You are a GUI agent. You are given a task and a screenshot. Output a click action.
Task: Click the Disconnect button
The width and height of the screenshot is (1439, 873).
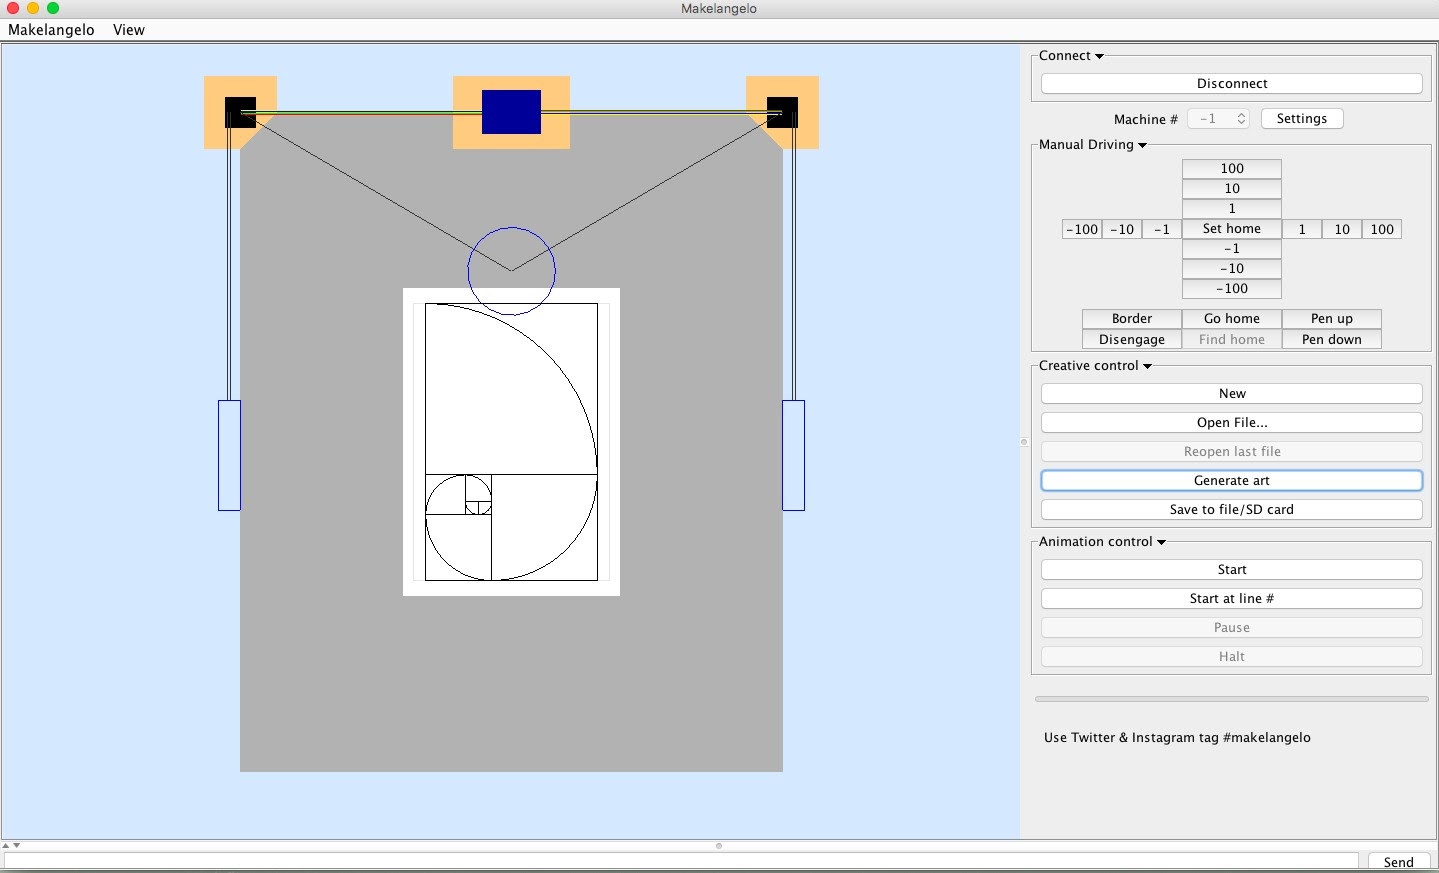(x=1232, y=84)
